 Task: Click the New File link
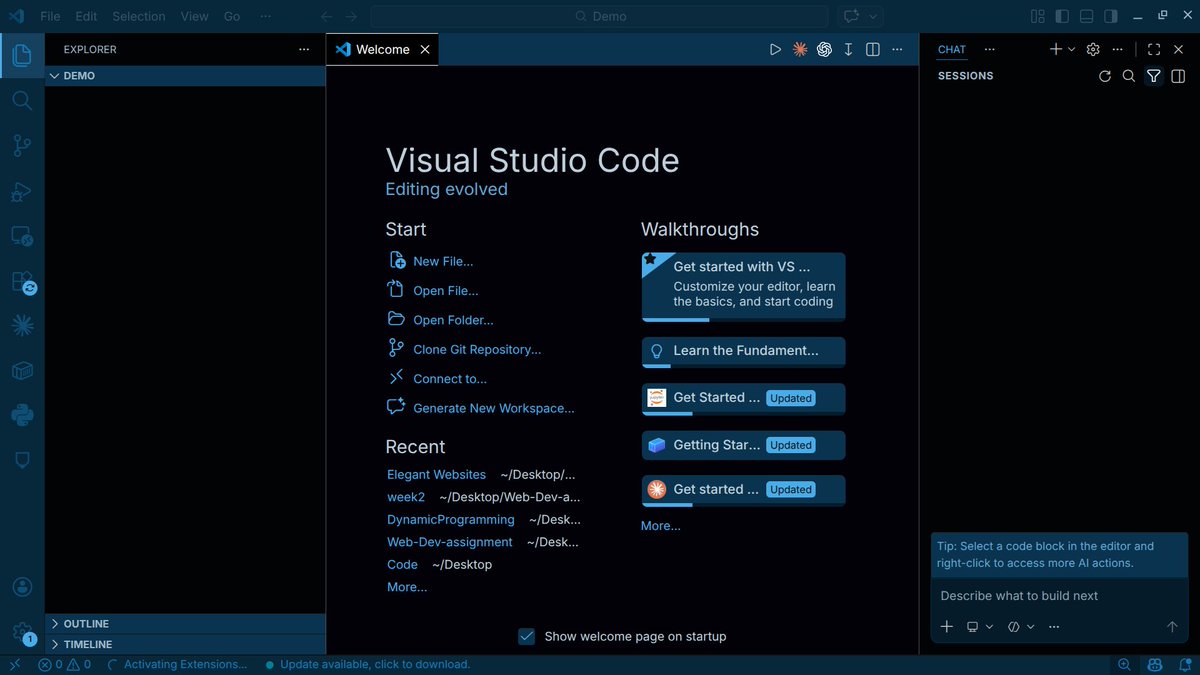tap(443, 261)
